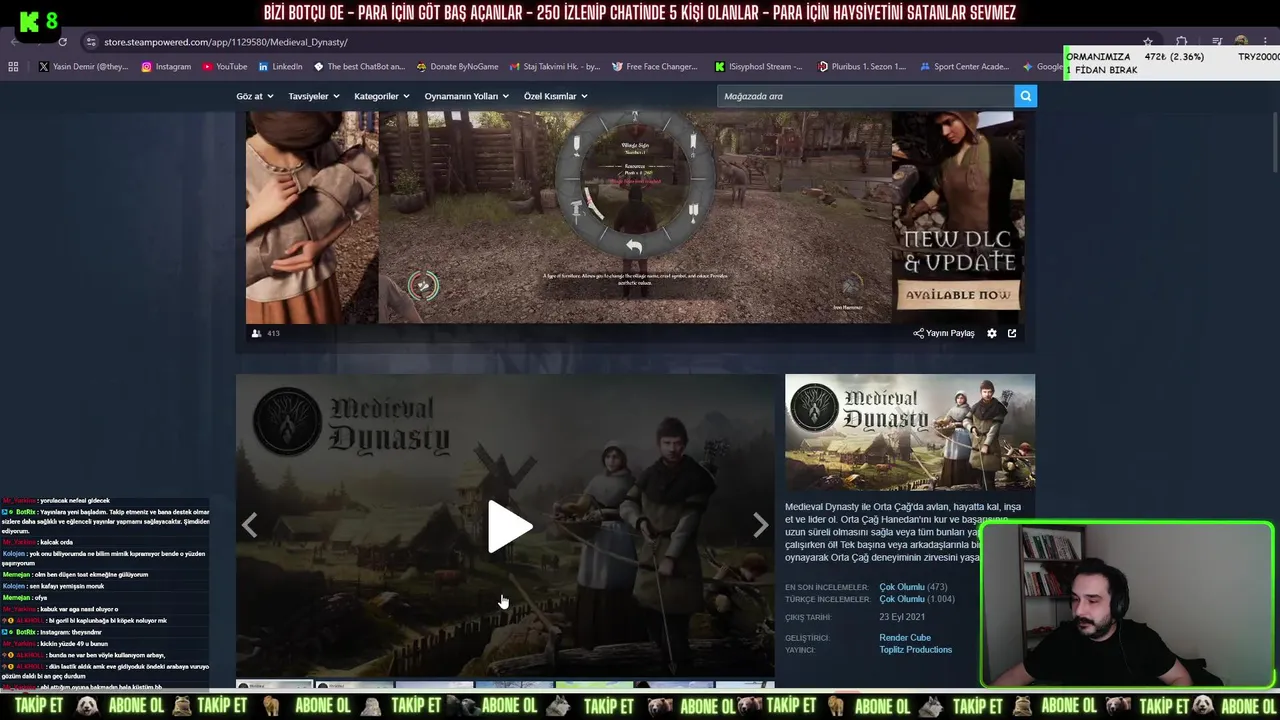This screenshot has width=1280, height=720.
Task: Expand the Kategoriler dropdown
Action: [x=382, y=96]
